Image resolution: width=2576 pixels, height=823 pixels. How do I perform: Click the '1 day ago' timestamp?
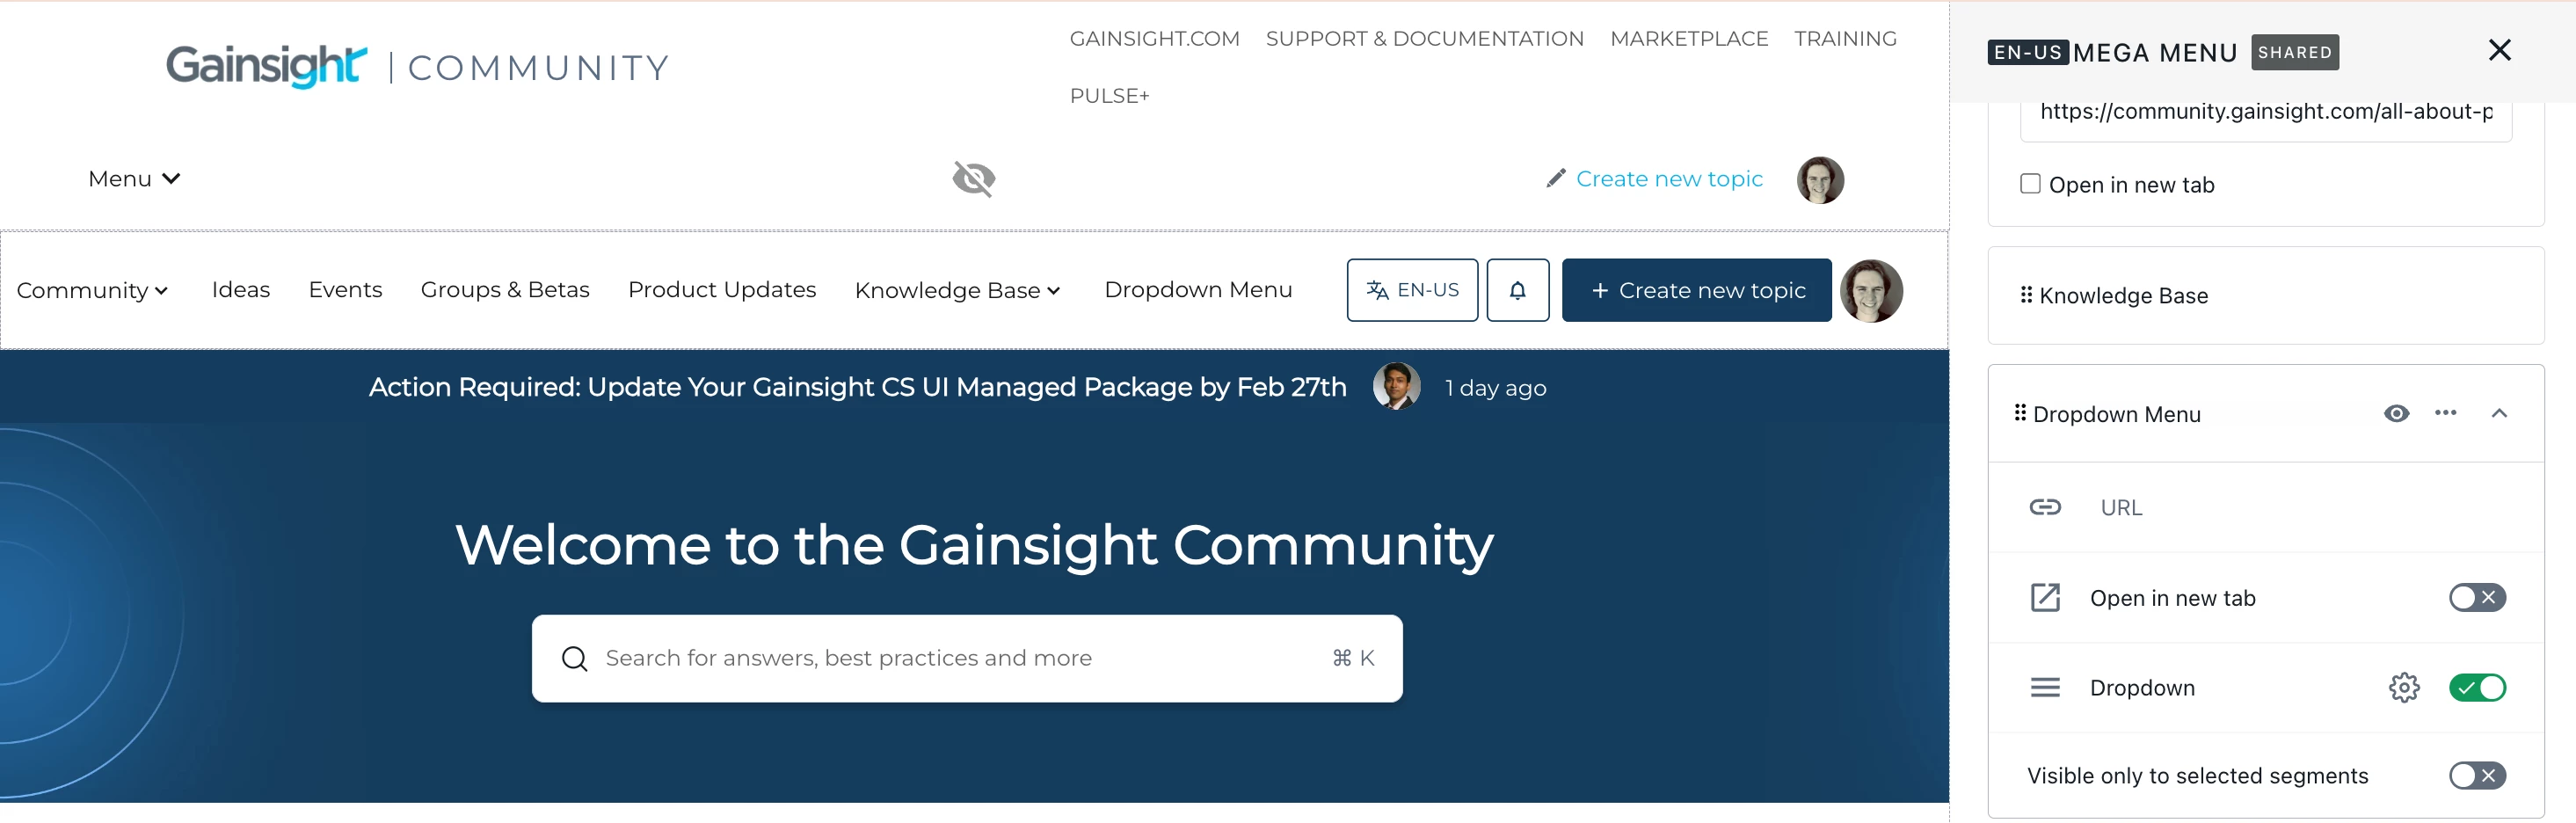1495,388
